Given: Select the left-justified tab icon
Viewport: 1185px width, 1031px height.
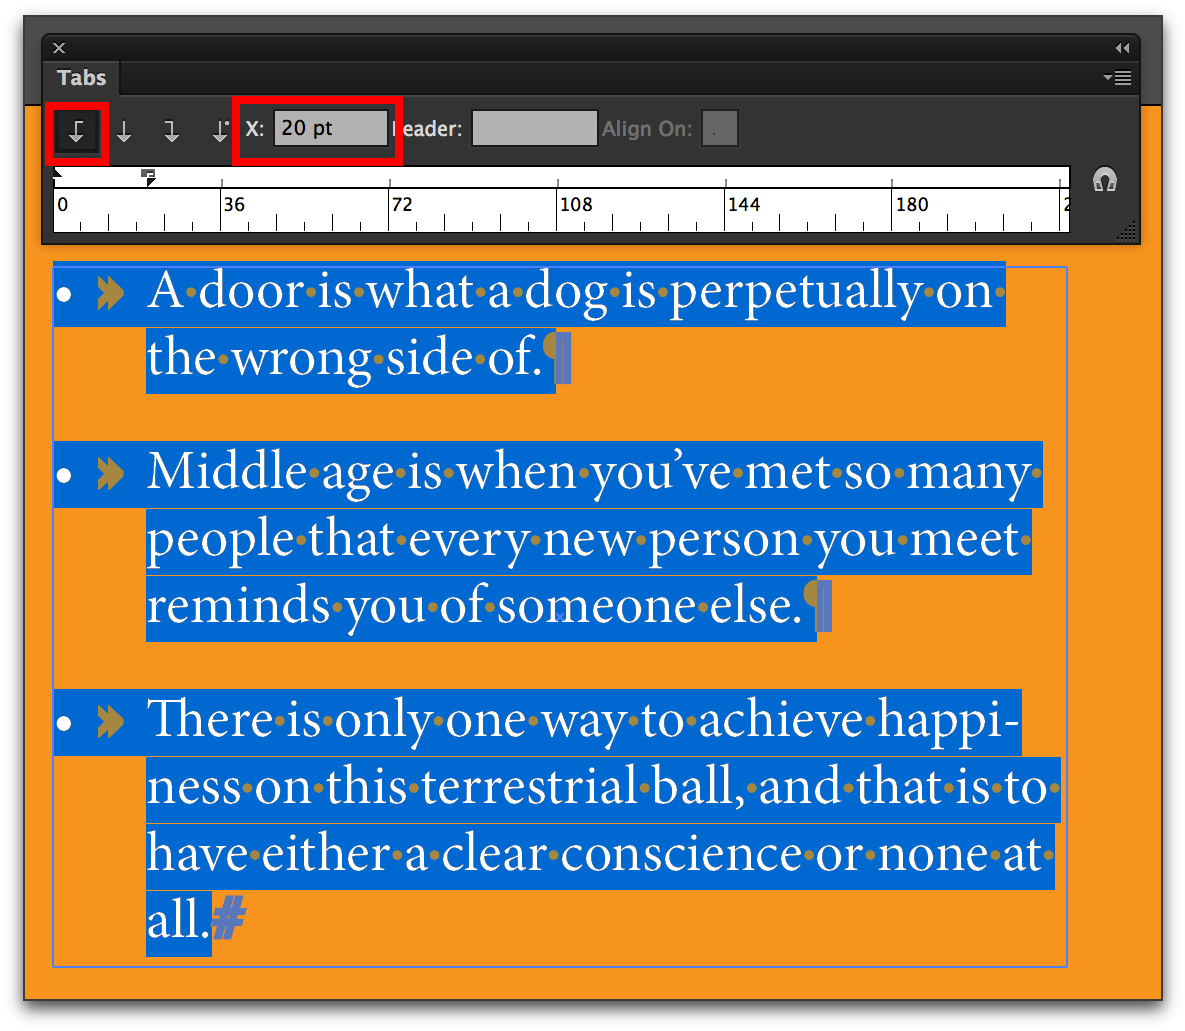Looking at the screenshot, I should point(76,128).
